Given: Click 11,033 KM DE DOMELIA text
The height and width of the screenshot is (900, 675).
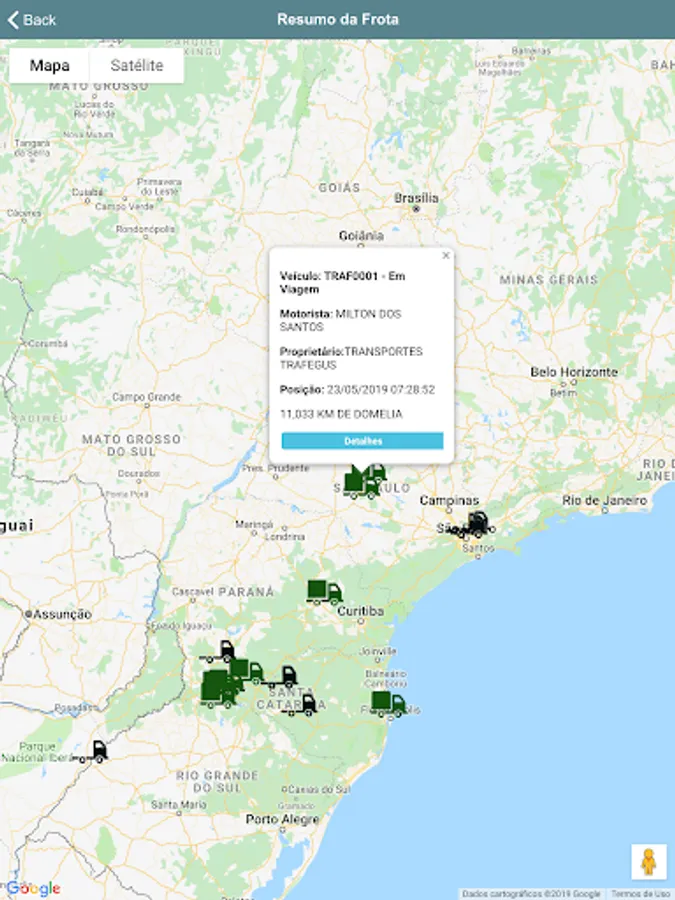Looking at the screenshot, I should [341, 414].
